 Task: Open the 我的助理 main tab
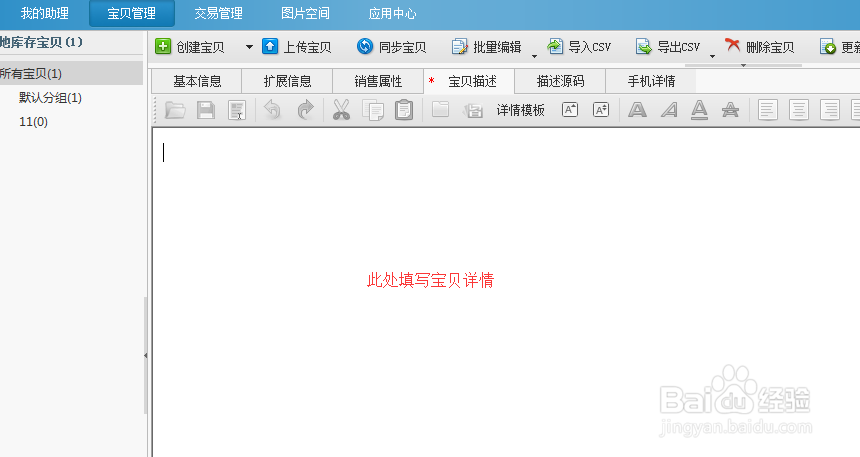click(x=44, y=13)
